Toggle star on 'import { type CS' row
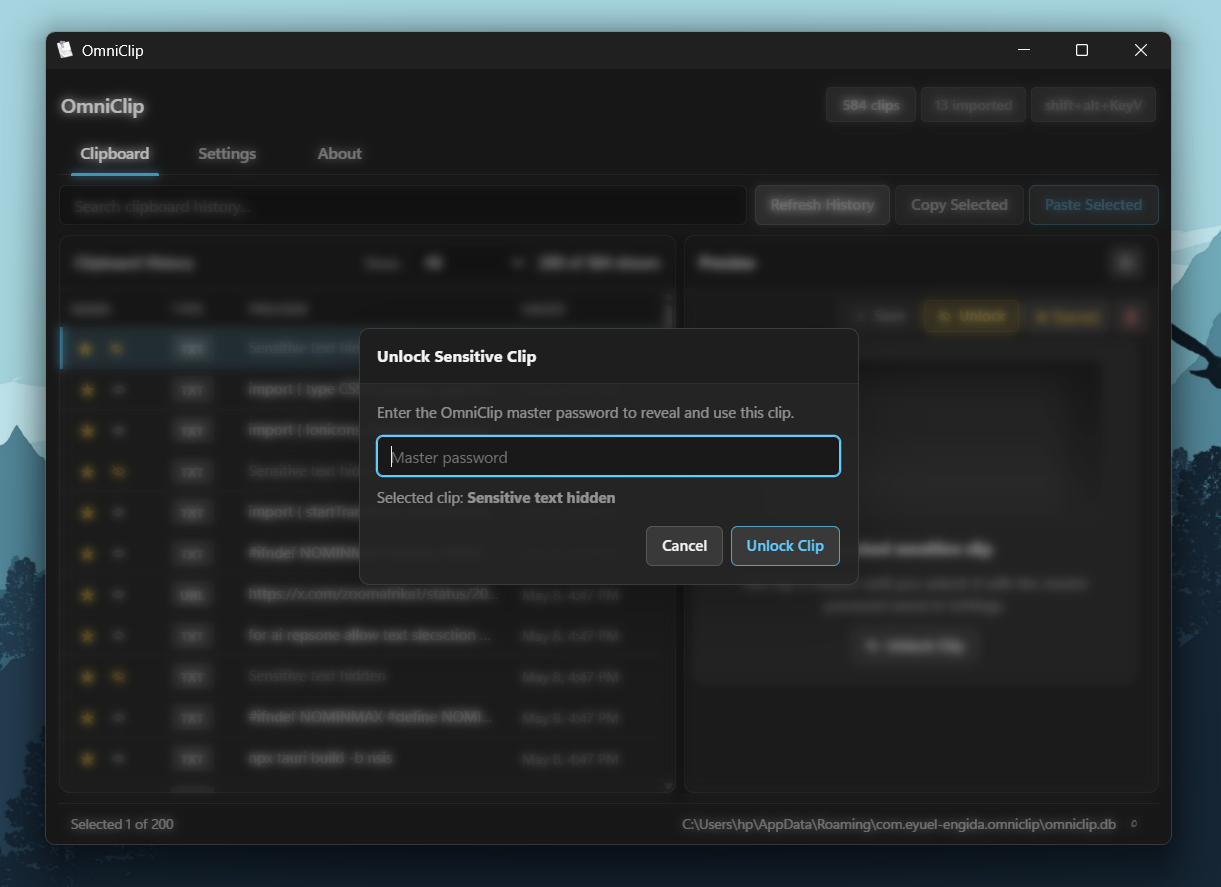Image resolution: width=1221 pixels, height=887 pixels. click(x=86, y=389)
